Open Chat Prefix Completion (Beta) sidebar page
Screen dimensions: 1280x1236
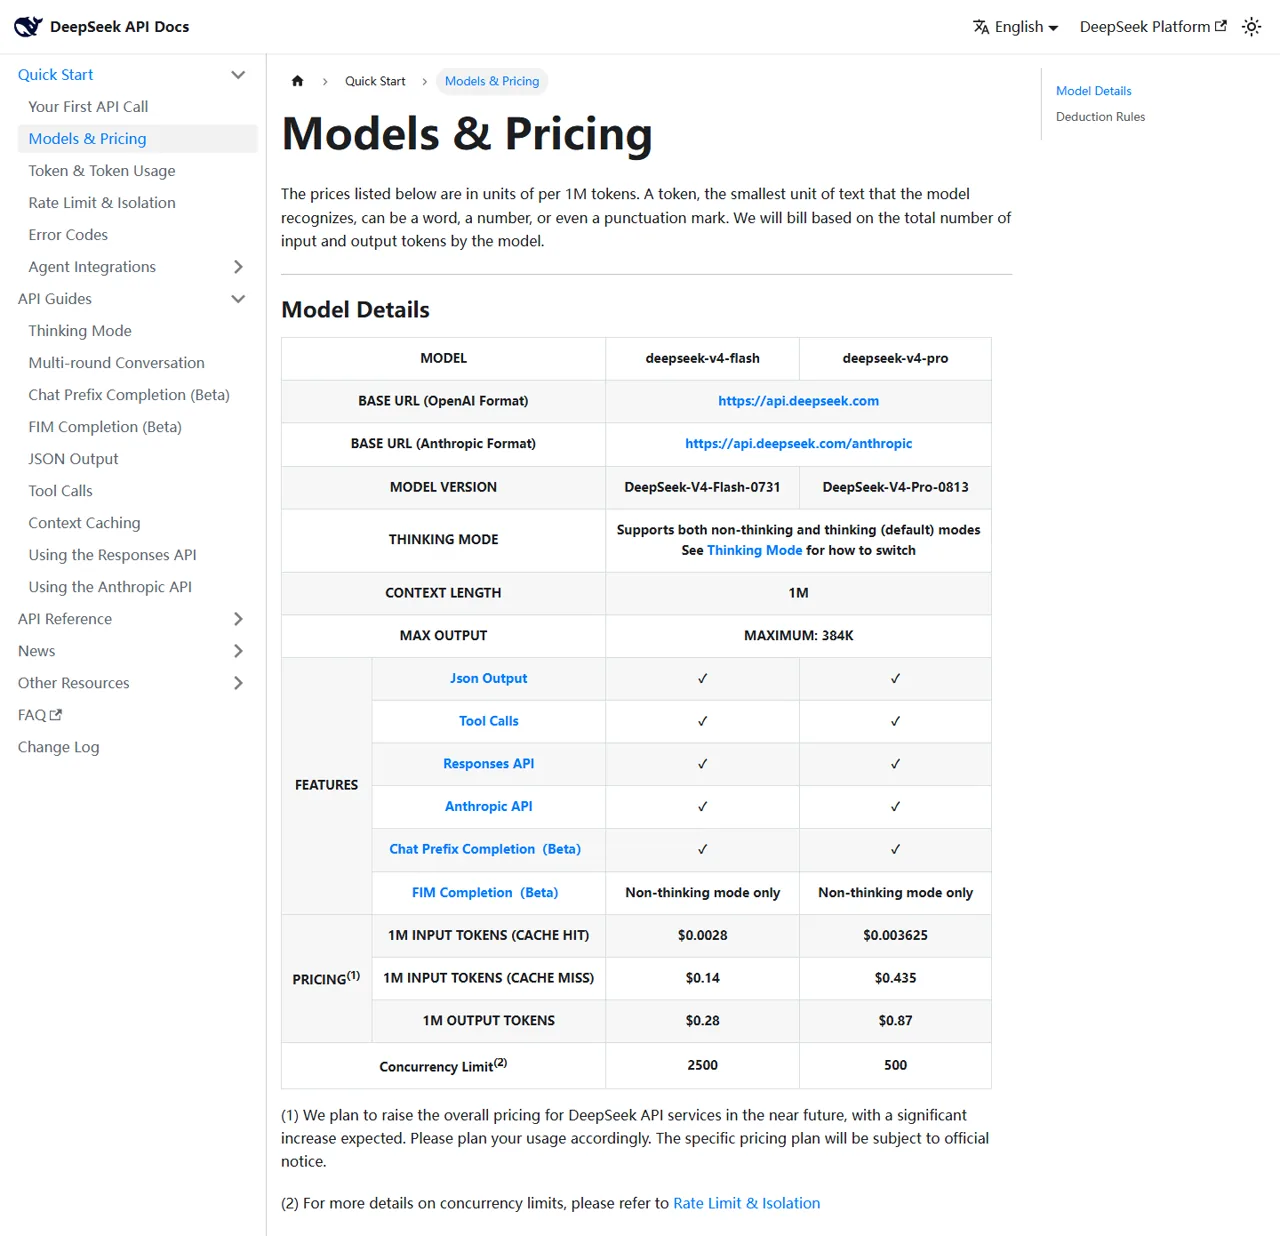point(129,395)
